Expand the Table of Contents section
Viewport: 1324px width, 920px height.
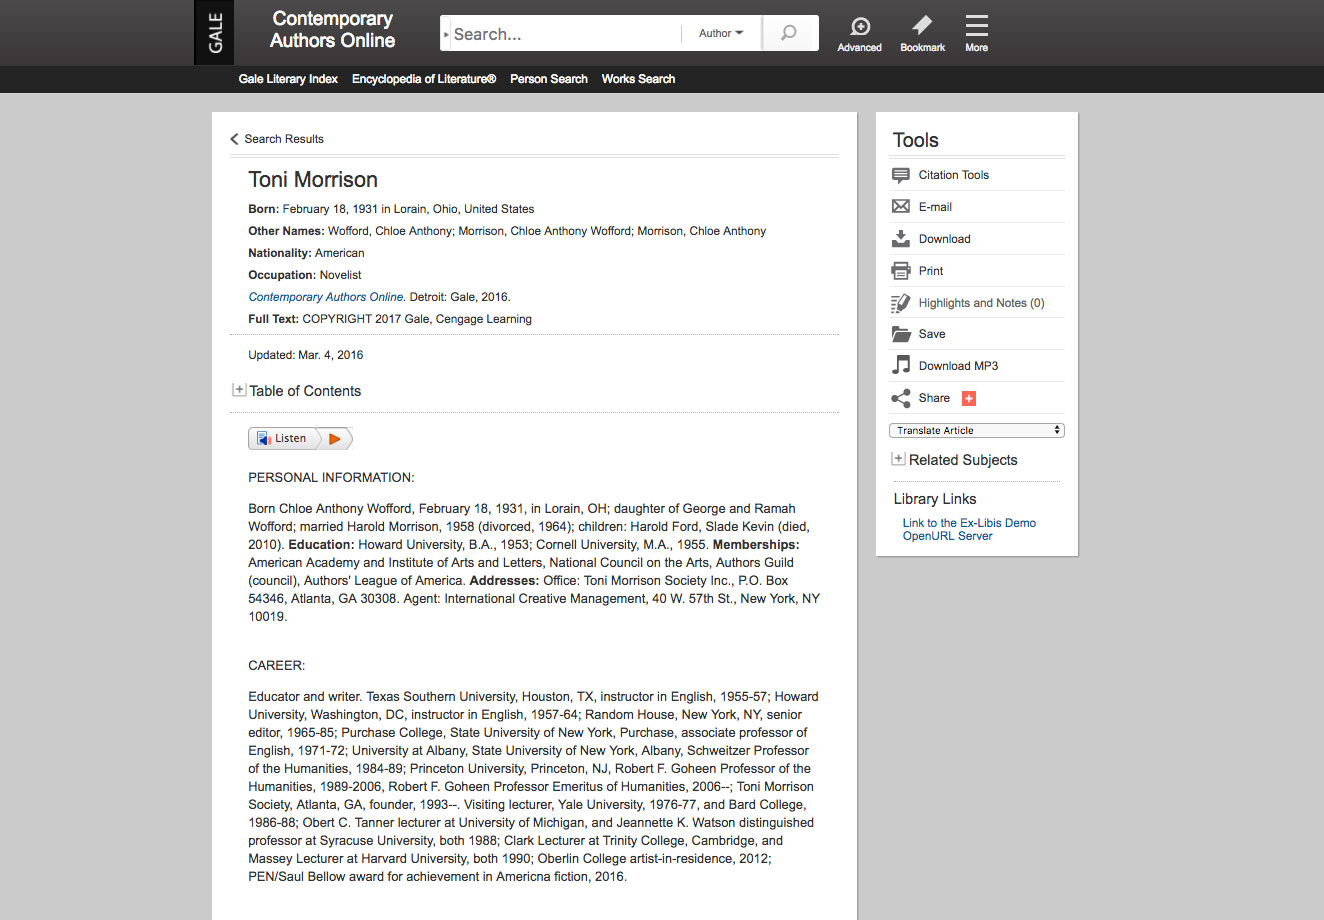point(239,390)
